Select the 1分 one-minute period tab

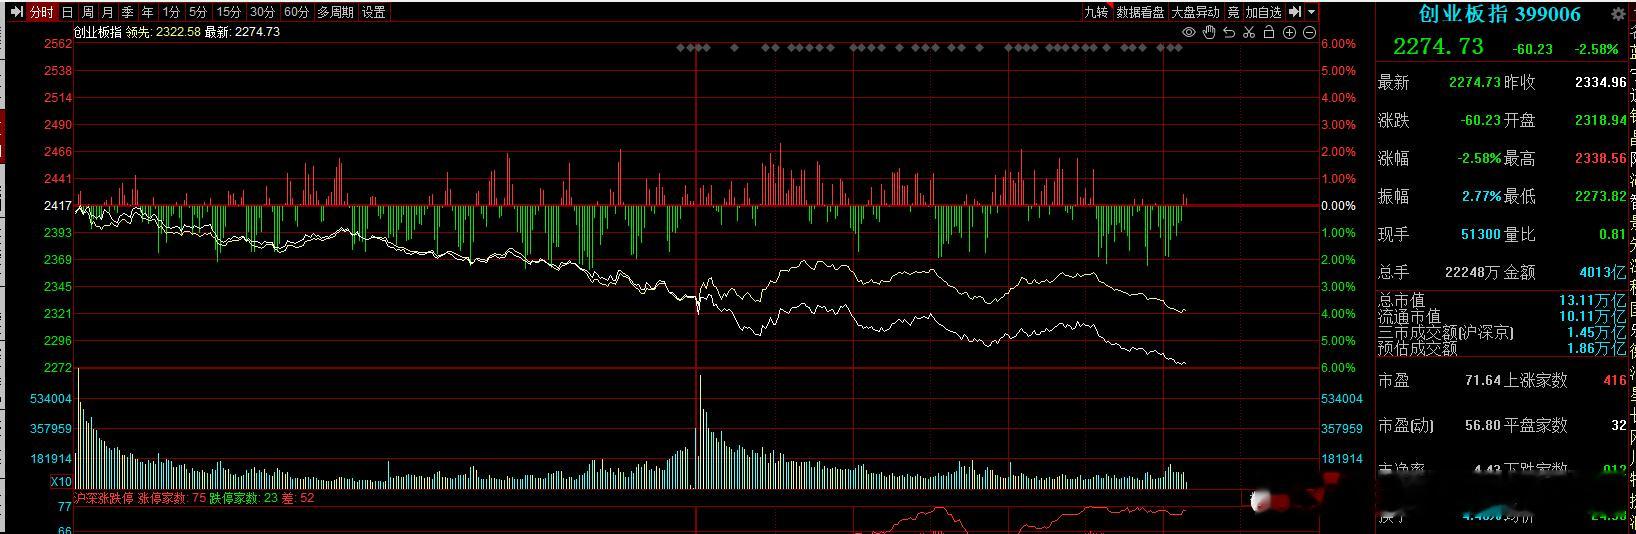171,12
